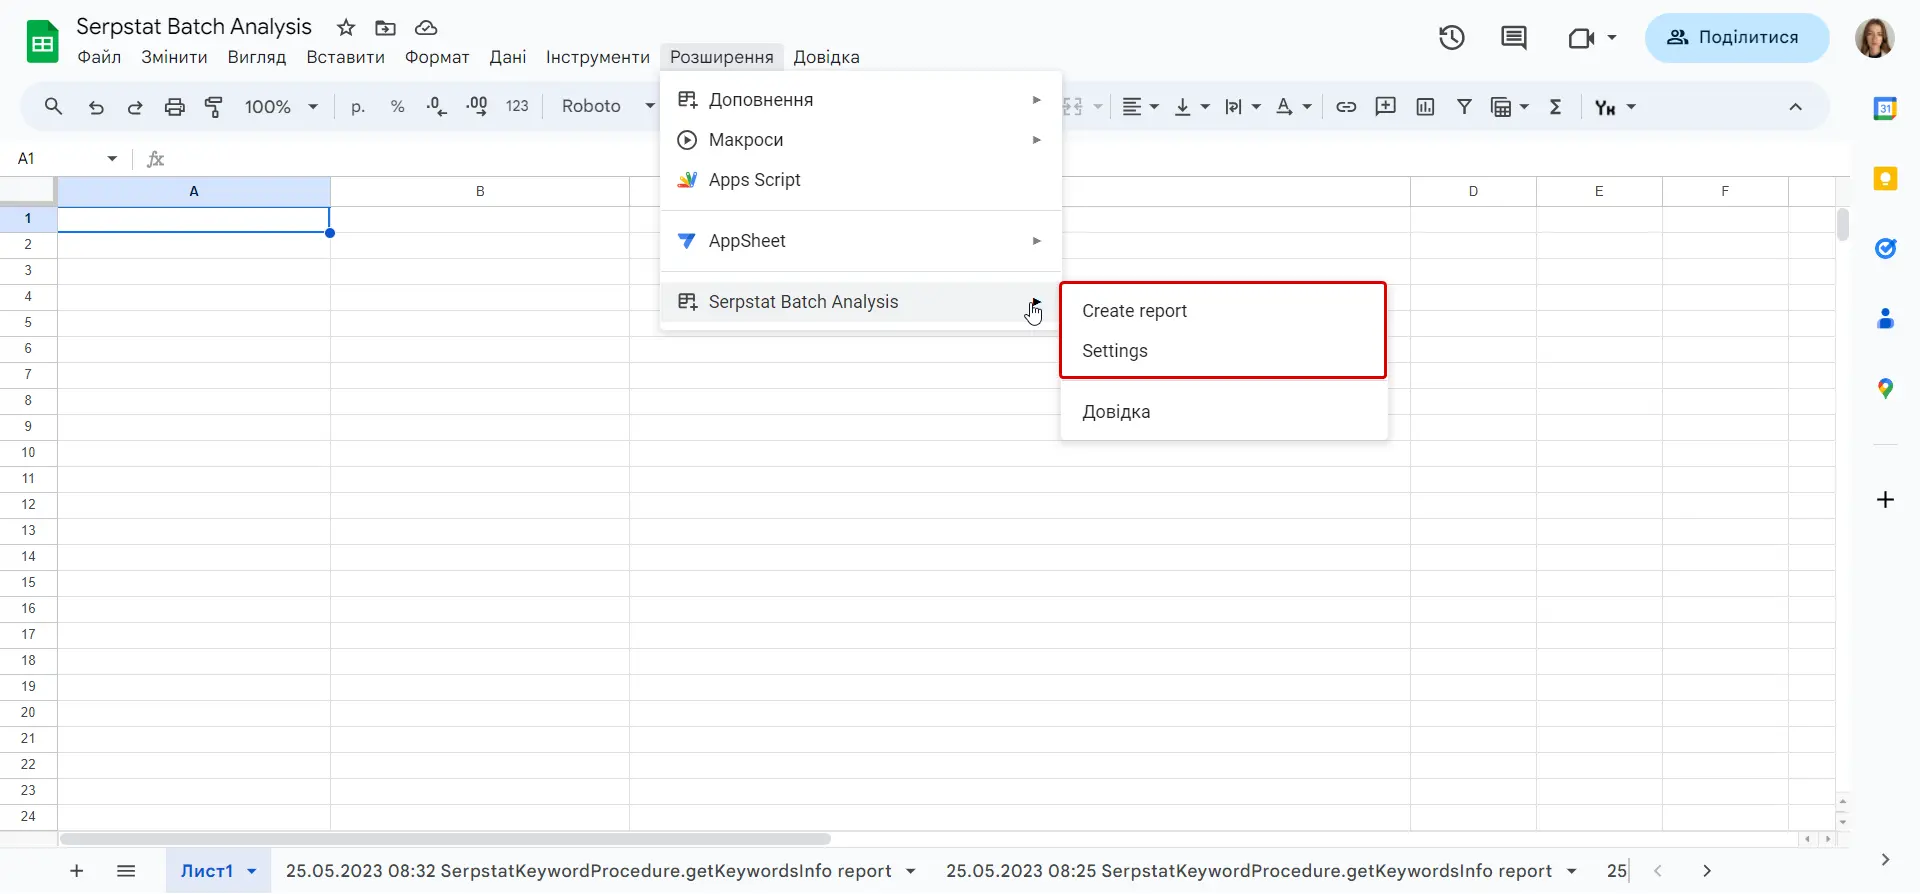Open name box dropdown arrow
The image size is (1920, 894).
(x=112, y=159)
